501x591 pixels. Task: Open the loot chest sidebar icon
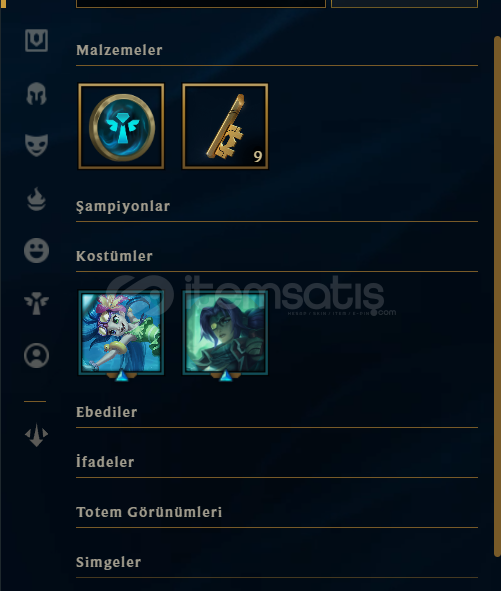point(37,40)
